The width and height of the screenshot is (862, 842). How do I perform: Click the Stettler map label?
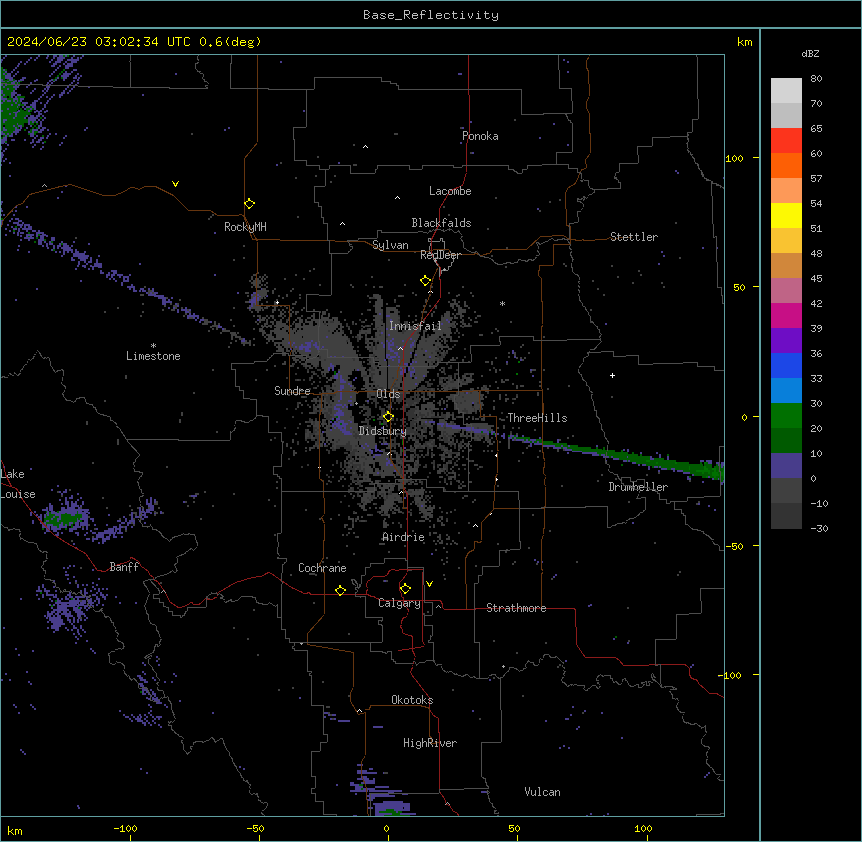click(634, 237)
